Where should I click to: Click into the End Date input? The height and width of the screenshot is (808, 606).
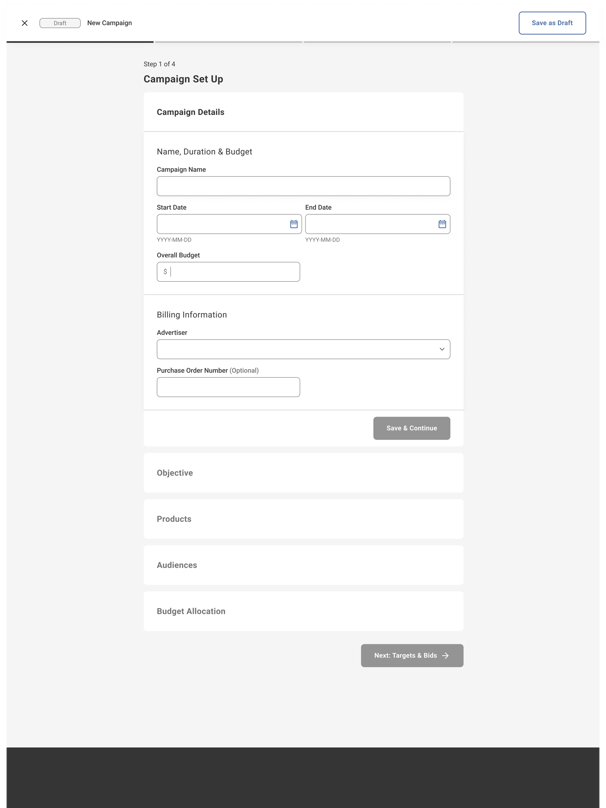(x=371, y=224)
